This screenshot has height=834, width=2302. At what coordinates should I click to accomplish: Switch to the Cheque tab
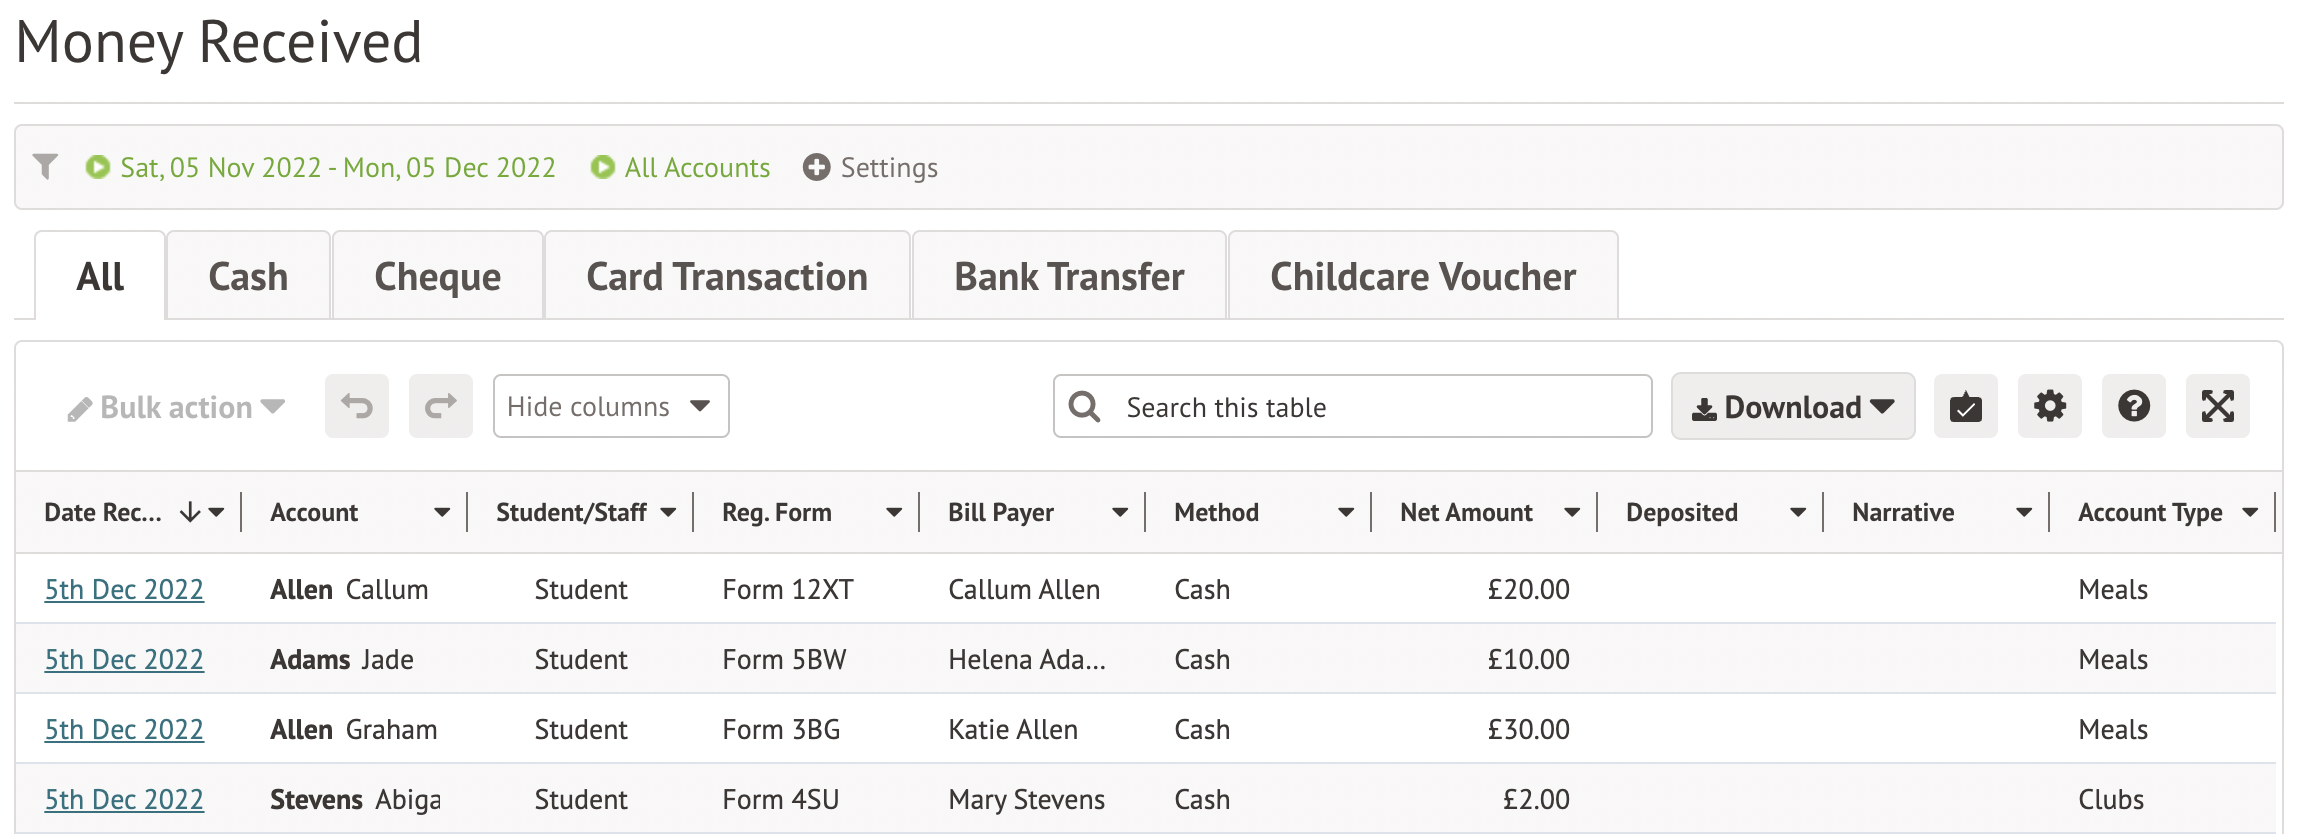point(437,277)
